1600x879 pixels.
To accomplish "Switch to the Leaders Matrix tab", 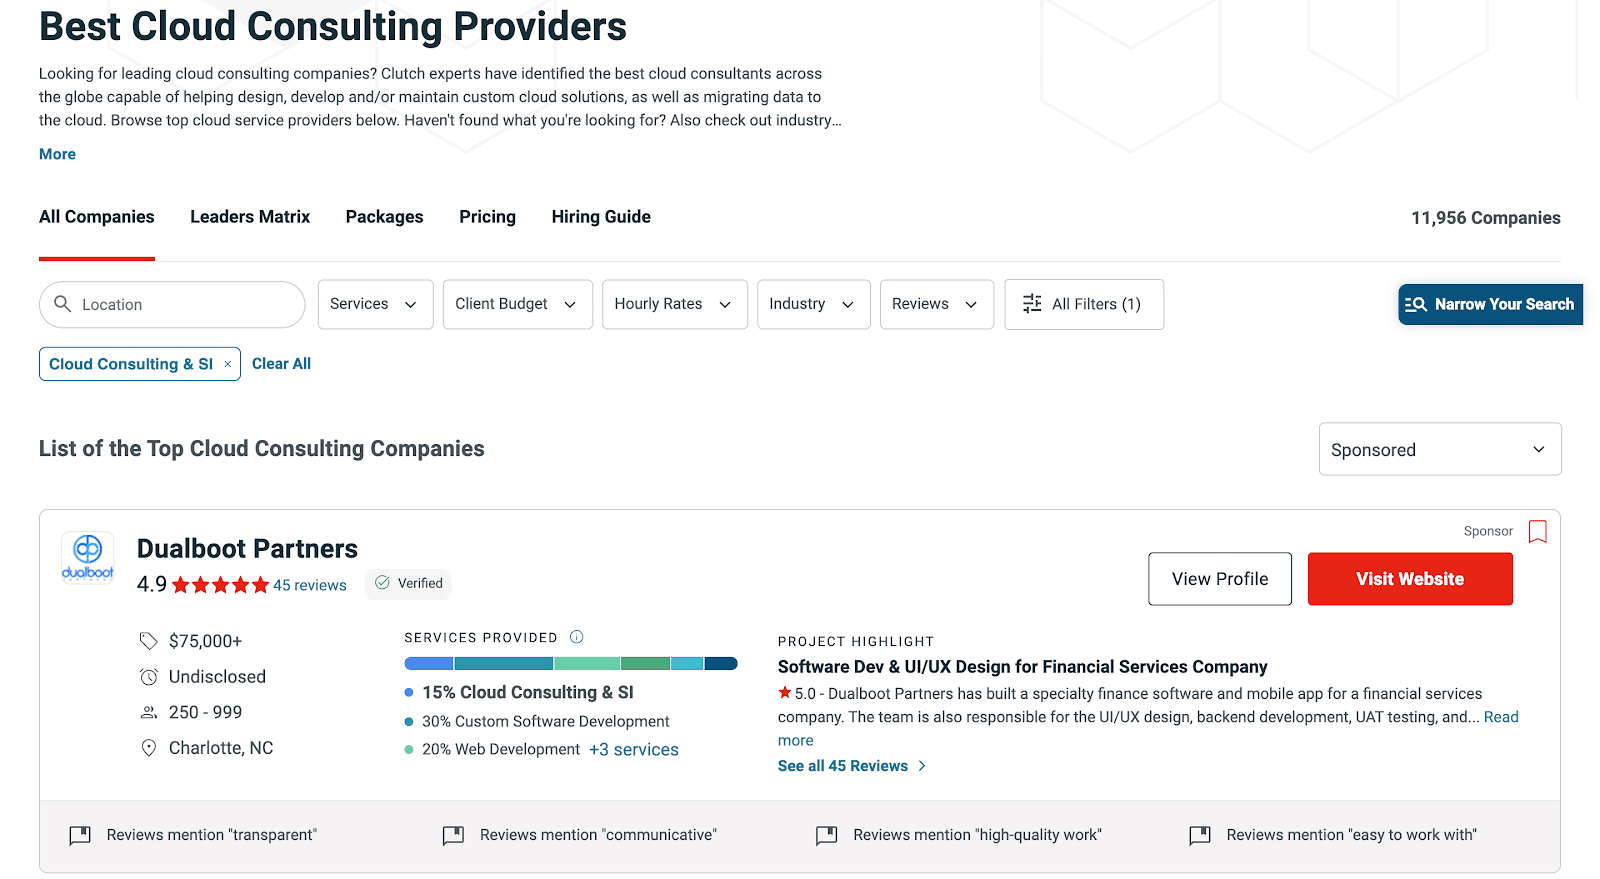I will [x=250, y=217].
